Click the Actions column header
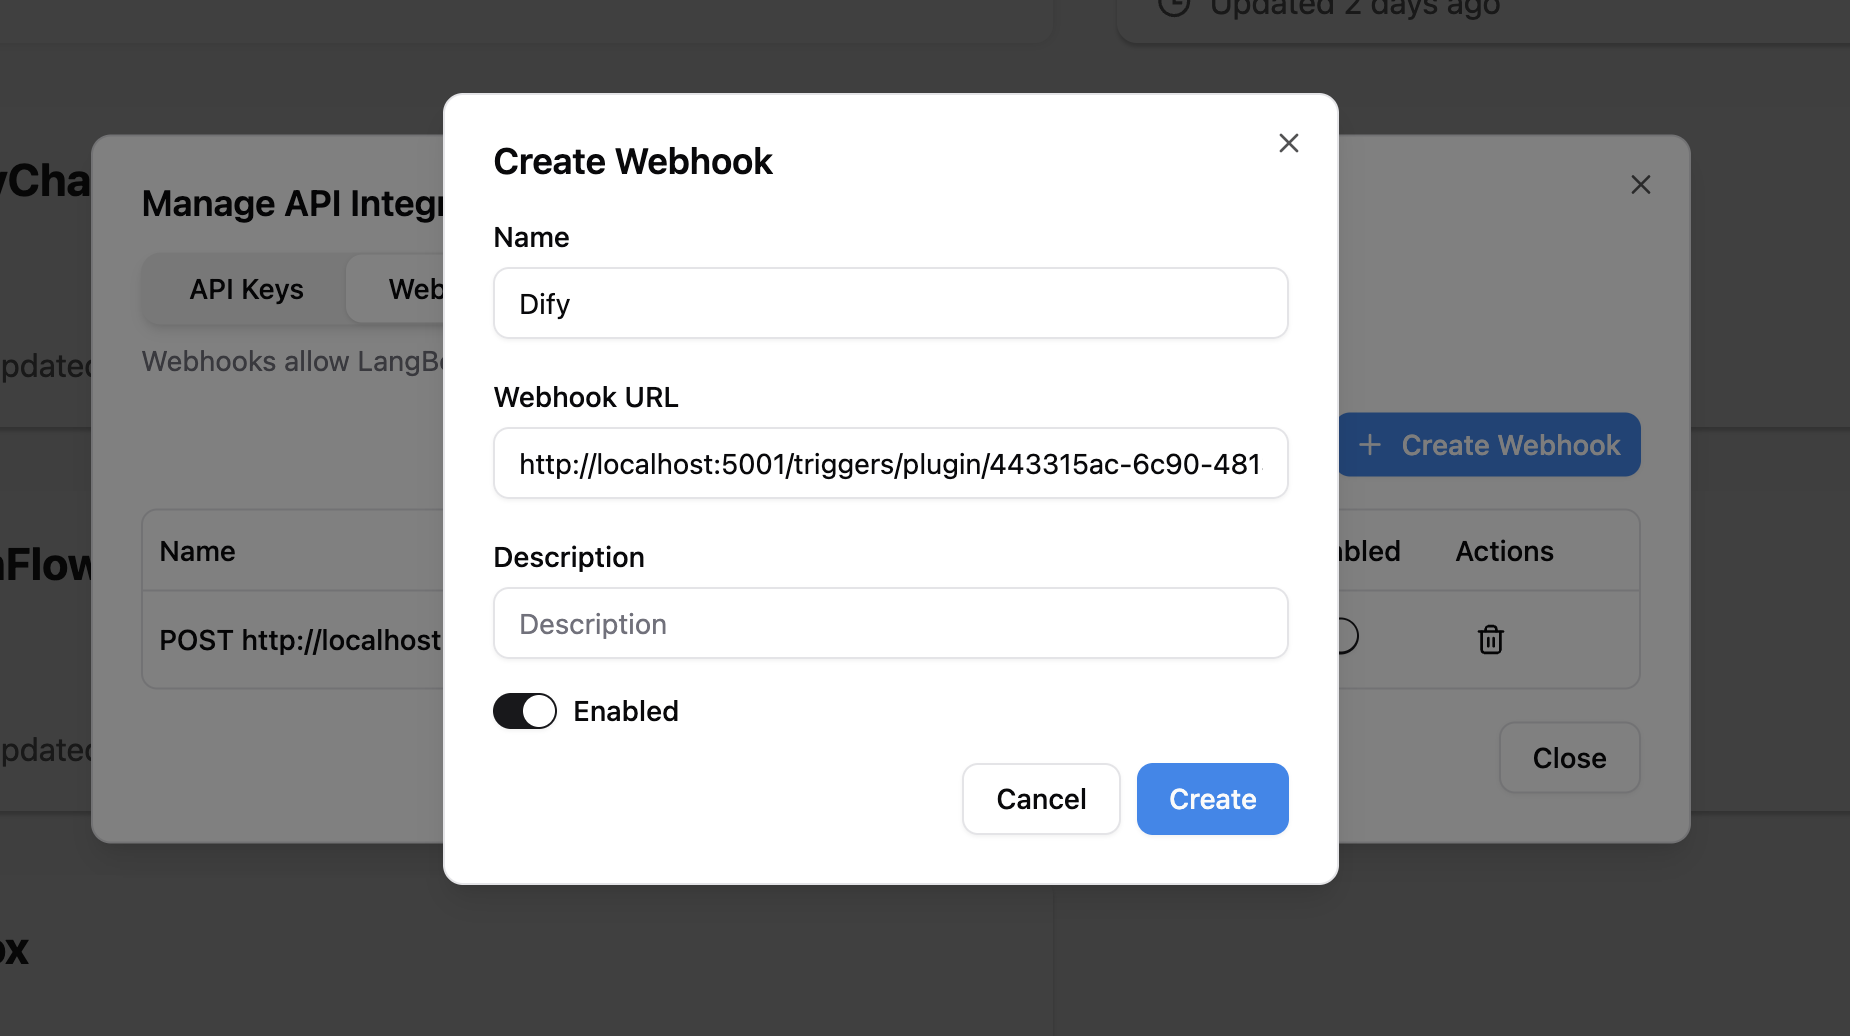The image size is (1850, 1036). (1504, 551)
